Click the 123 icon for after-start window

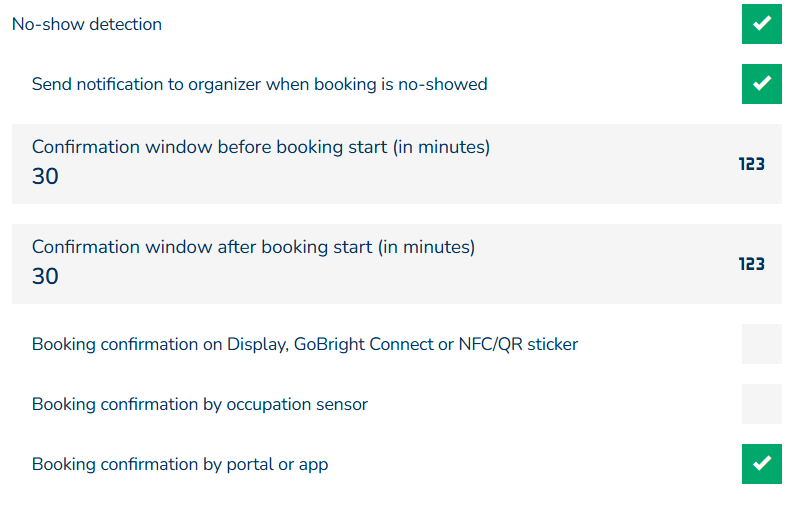[751, 264]
